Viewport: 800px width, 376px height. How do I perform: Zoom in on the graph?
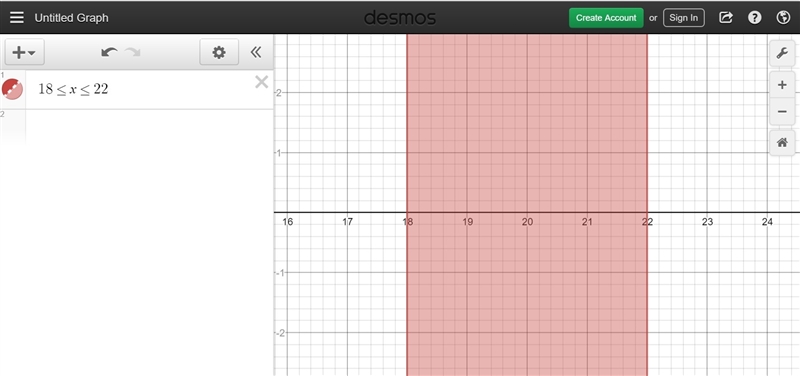[782, 85]
